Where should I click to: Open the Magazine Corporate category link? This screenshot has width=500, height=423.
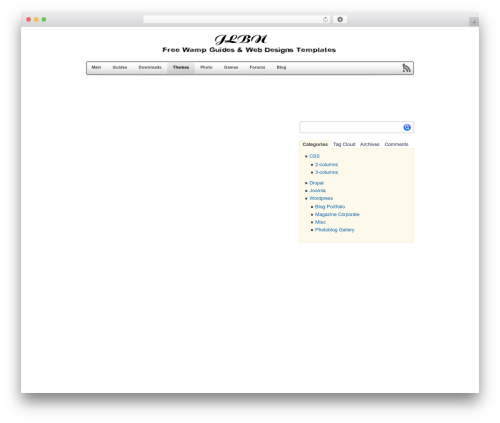coord(337,214)
